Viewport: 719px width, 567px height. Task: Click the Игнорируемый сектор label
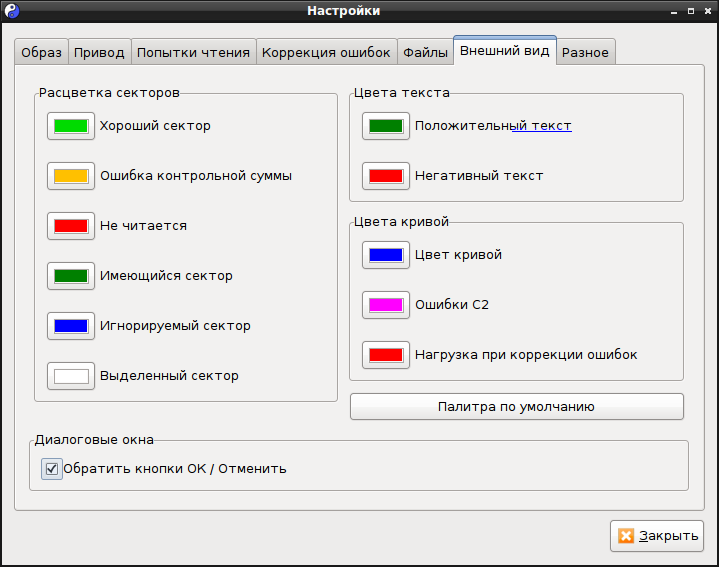pos(175,326)
